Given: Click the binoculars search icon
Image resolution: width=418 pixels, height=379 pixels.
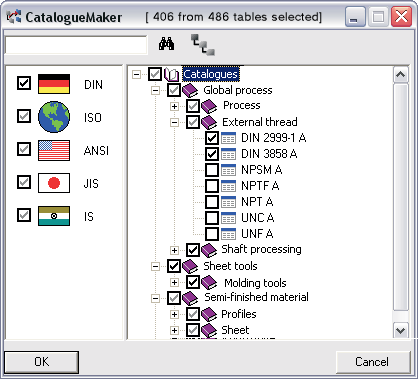Looking at the screenshot, I should coord(166,44).
